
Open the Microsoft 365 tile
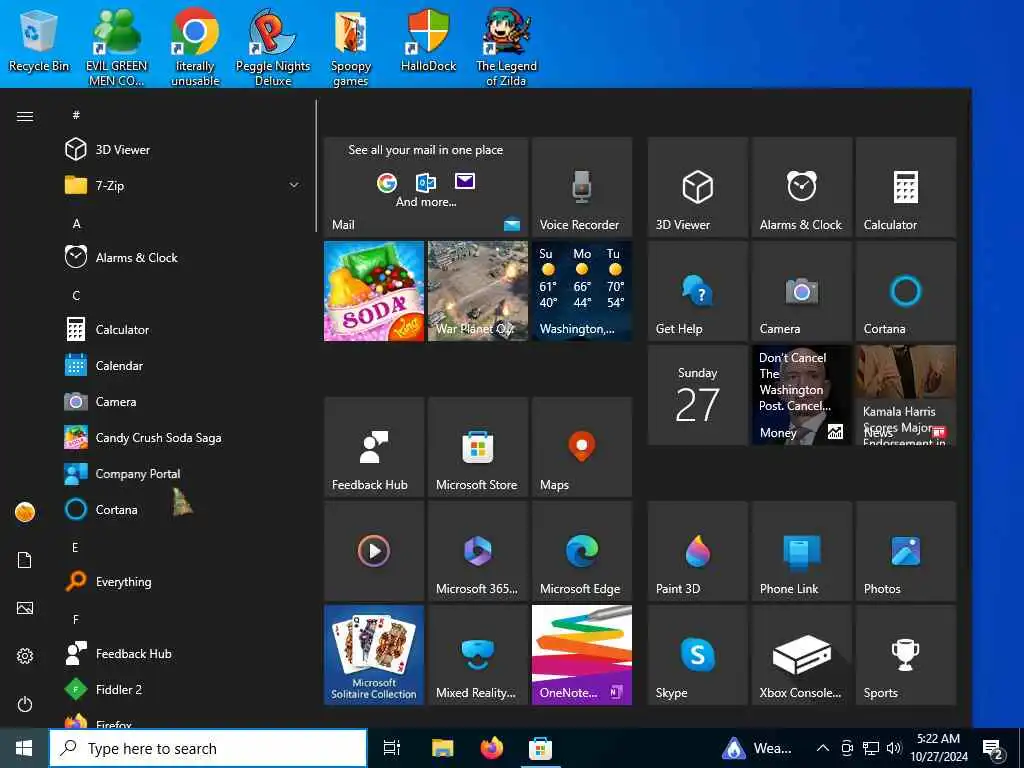pos(478,551)
